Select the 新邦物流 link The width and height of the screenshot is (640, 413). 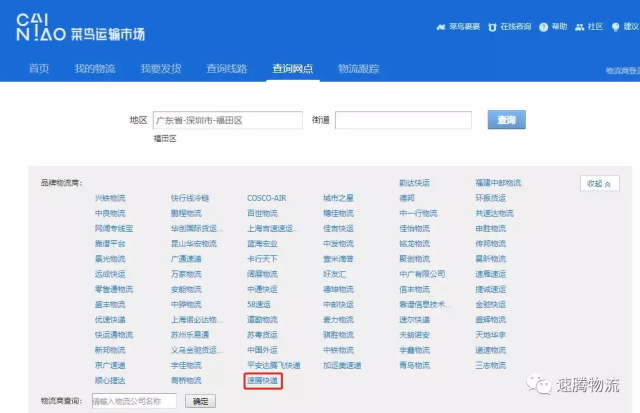[x=110, y=350]
